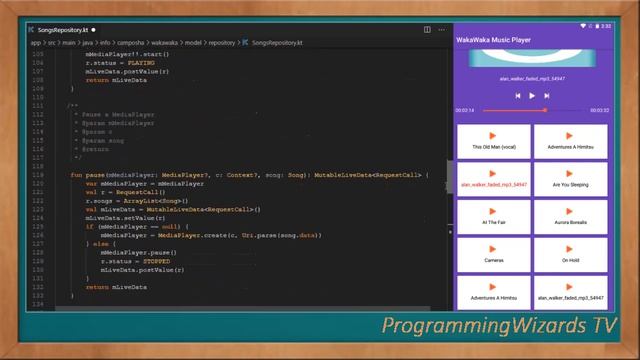Screen dimensions: 640x360
Task: Skip to previous track in music player
Action: pos(518,96)
